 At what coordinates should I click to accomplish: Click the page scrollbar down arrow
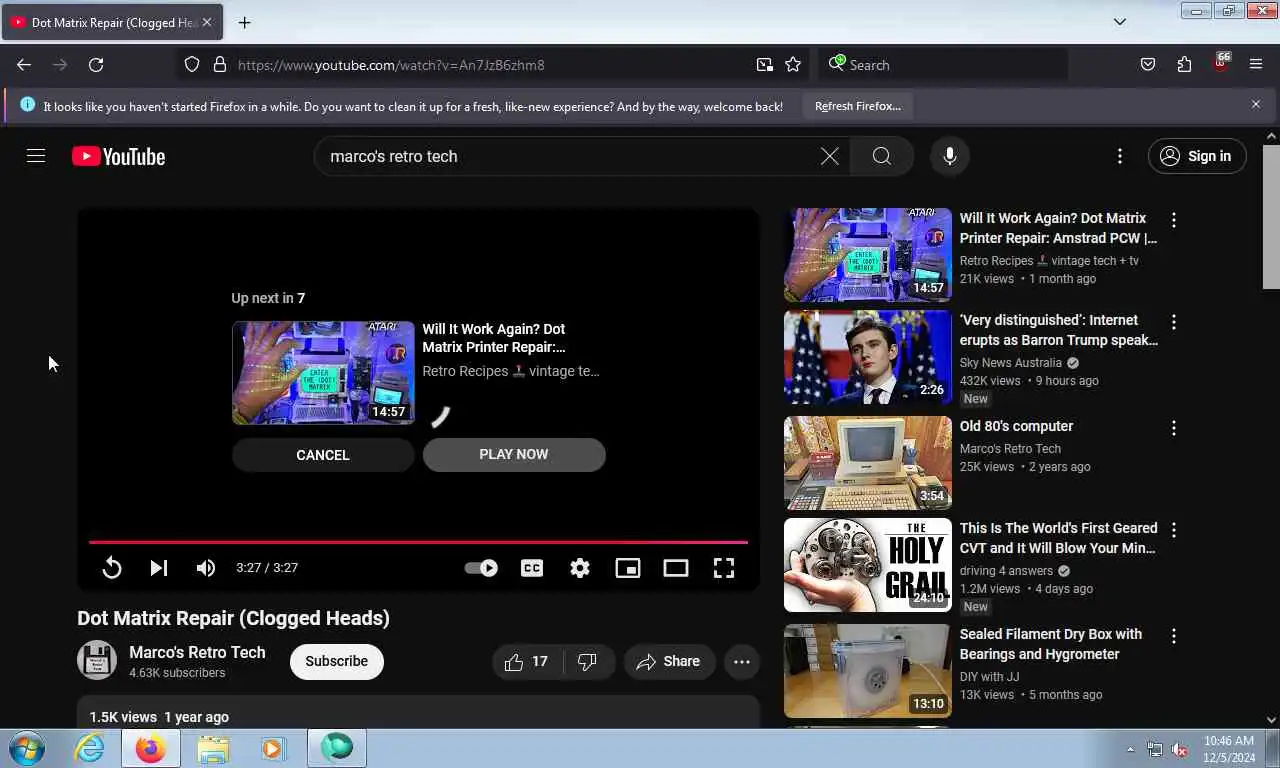[1271, 720]
